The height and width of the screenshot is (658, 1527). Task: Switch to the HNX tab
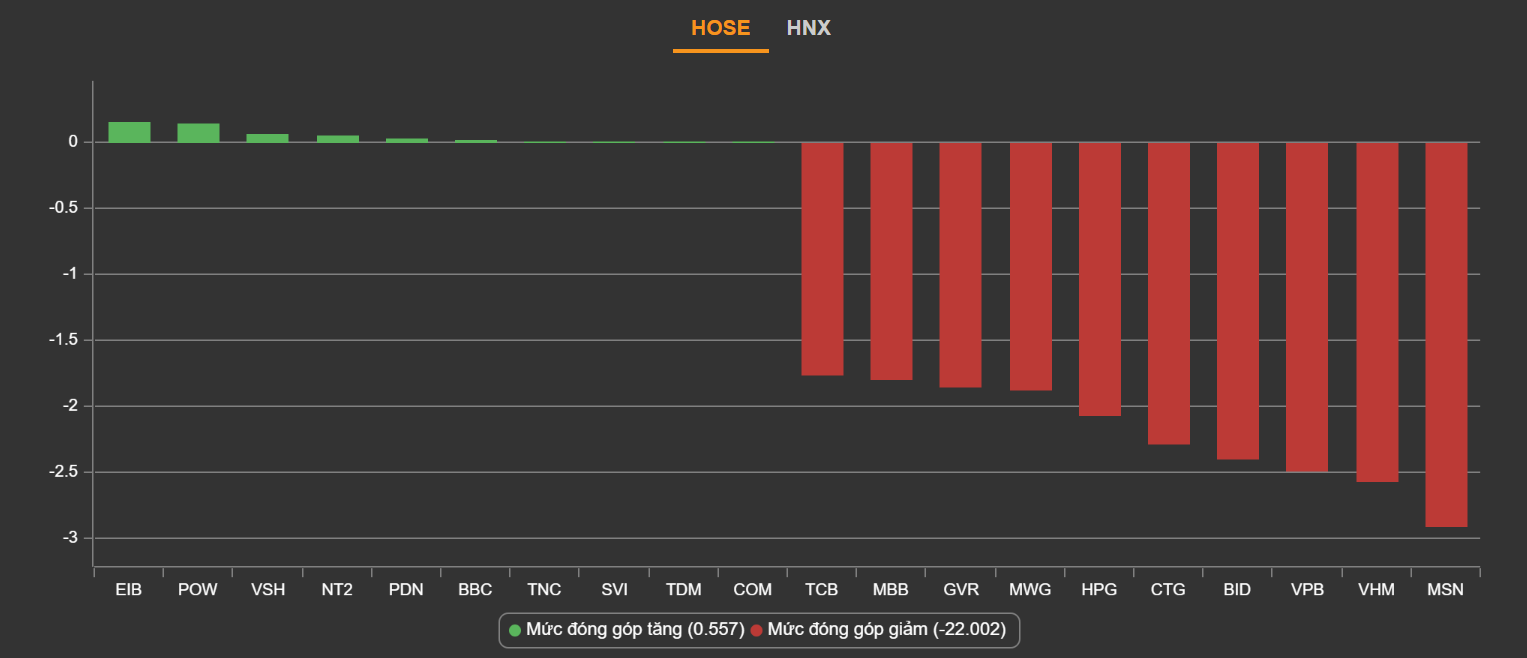[808, 28]
